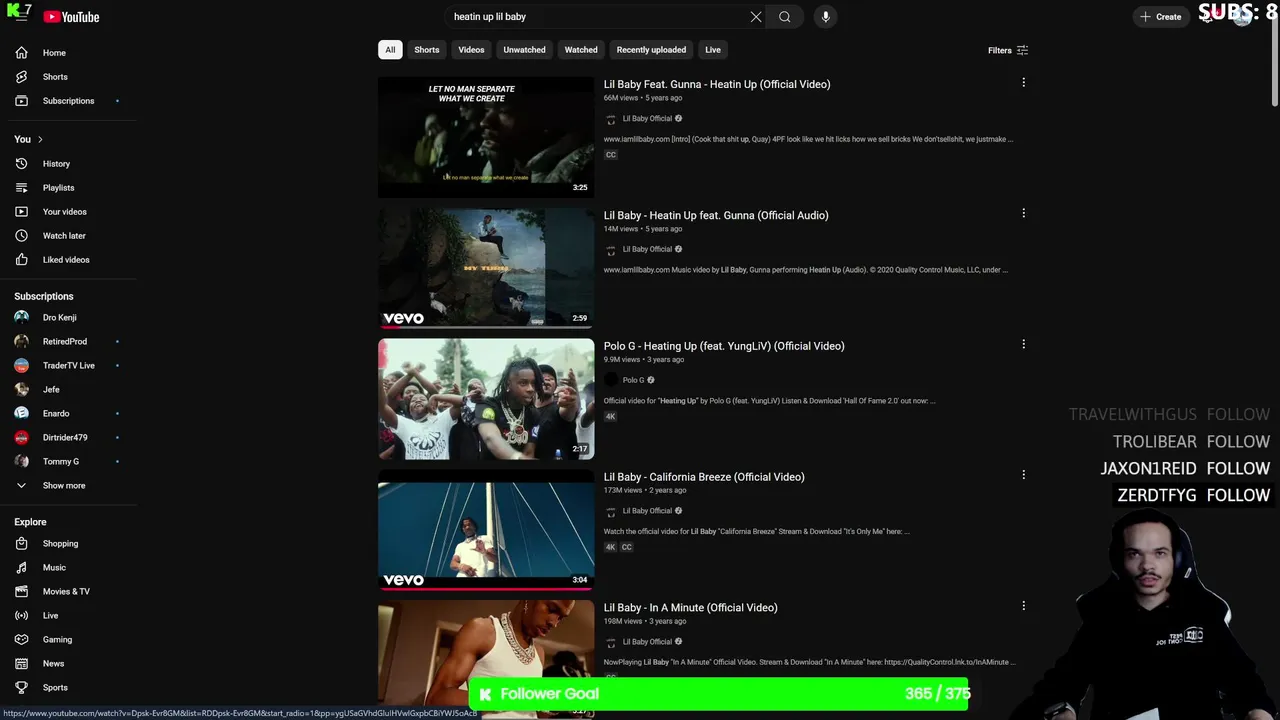This screenshot has height=720, width=1280.
Task: Clear the search box with the X
Action: click(x=756, y=17)
